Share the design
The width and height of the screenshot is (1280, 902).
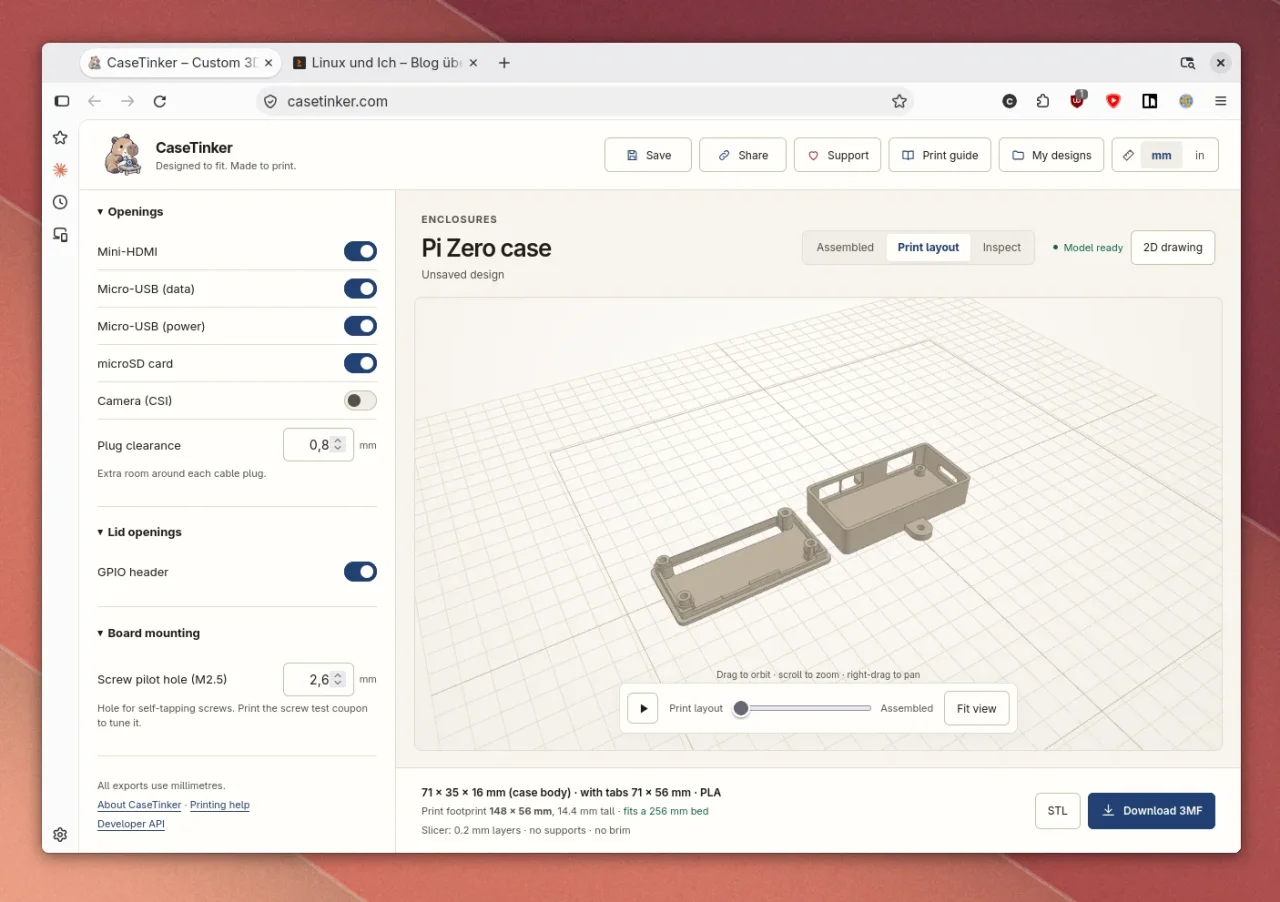(x=742, y=155)
